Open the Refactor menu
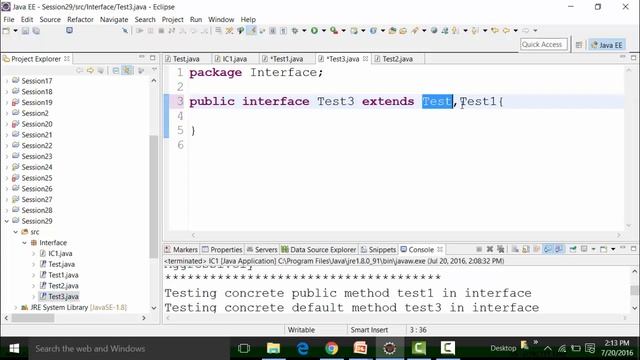This screenshot has height=360, width=640. pos(80,20)
